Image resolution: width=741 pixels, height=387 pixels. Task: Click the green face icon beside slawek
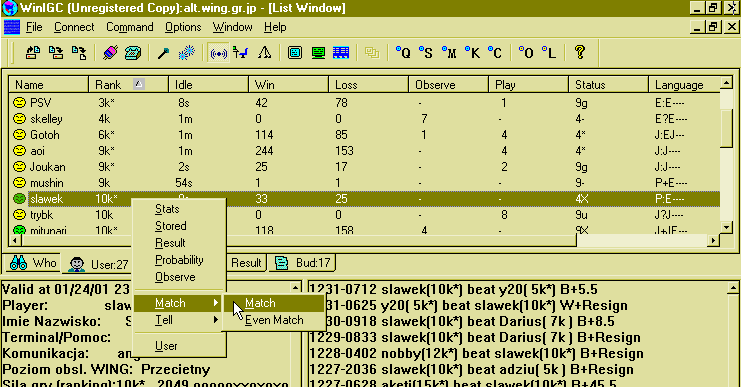[x=19, y=199]
